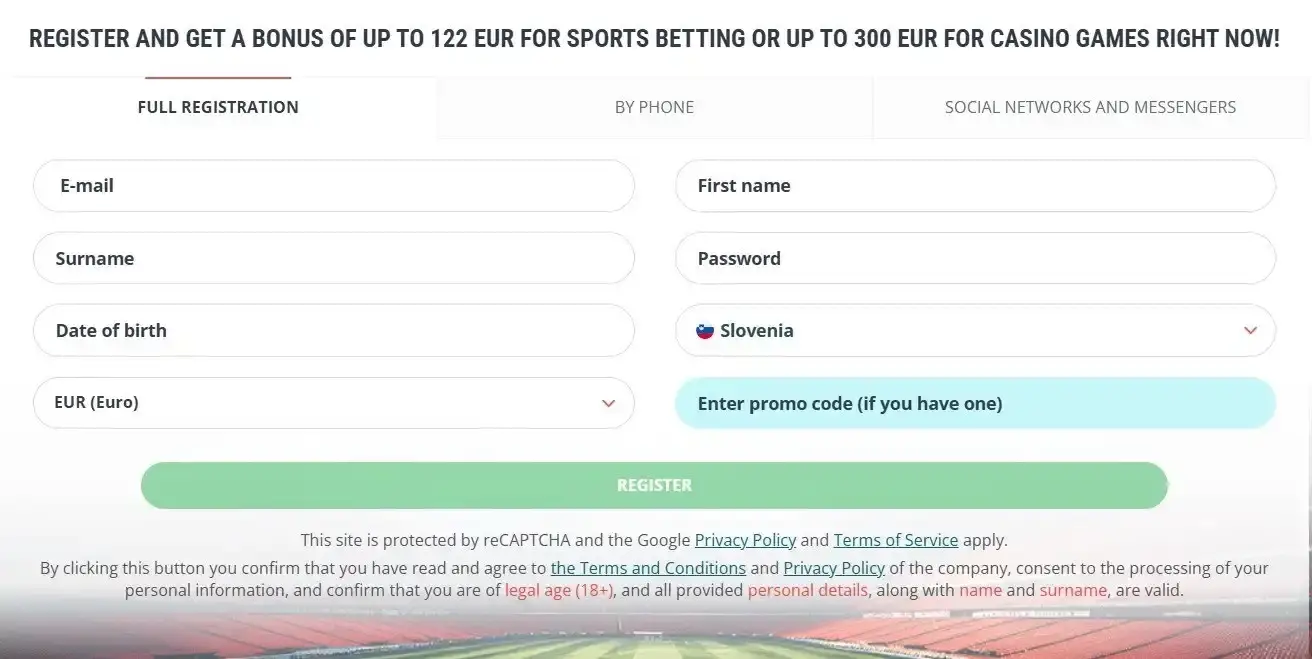Click the chevron arrow in the currency selector

(608, 403)
